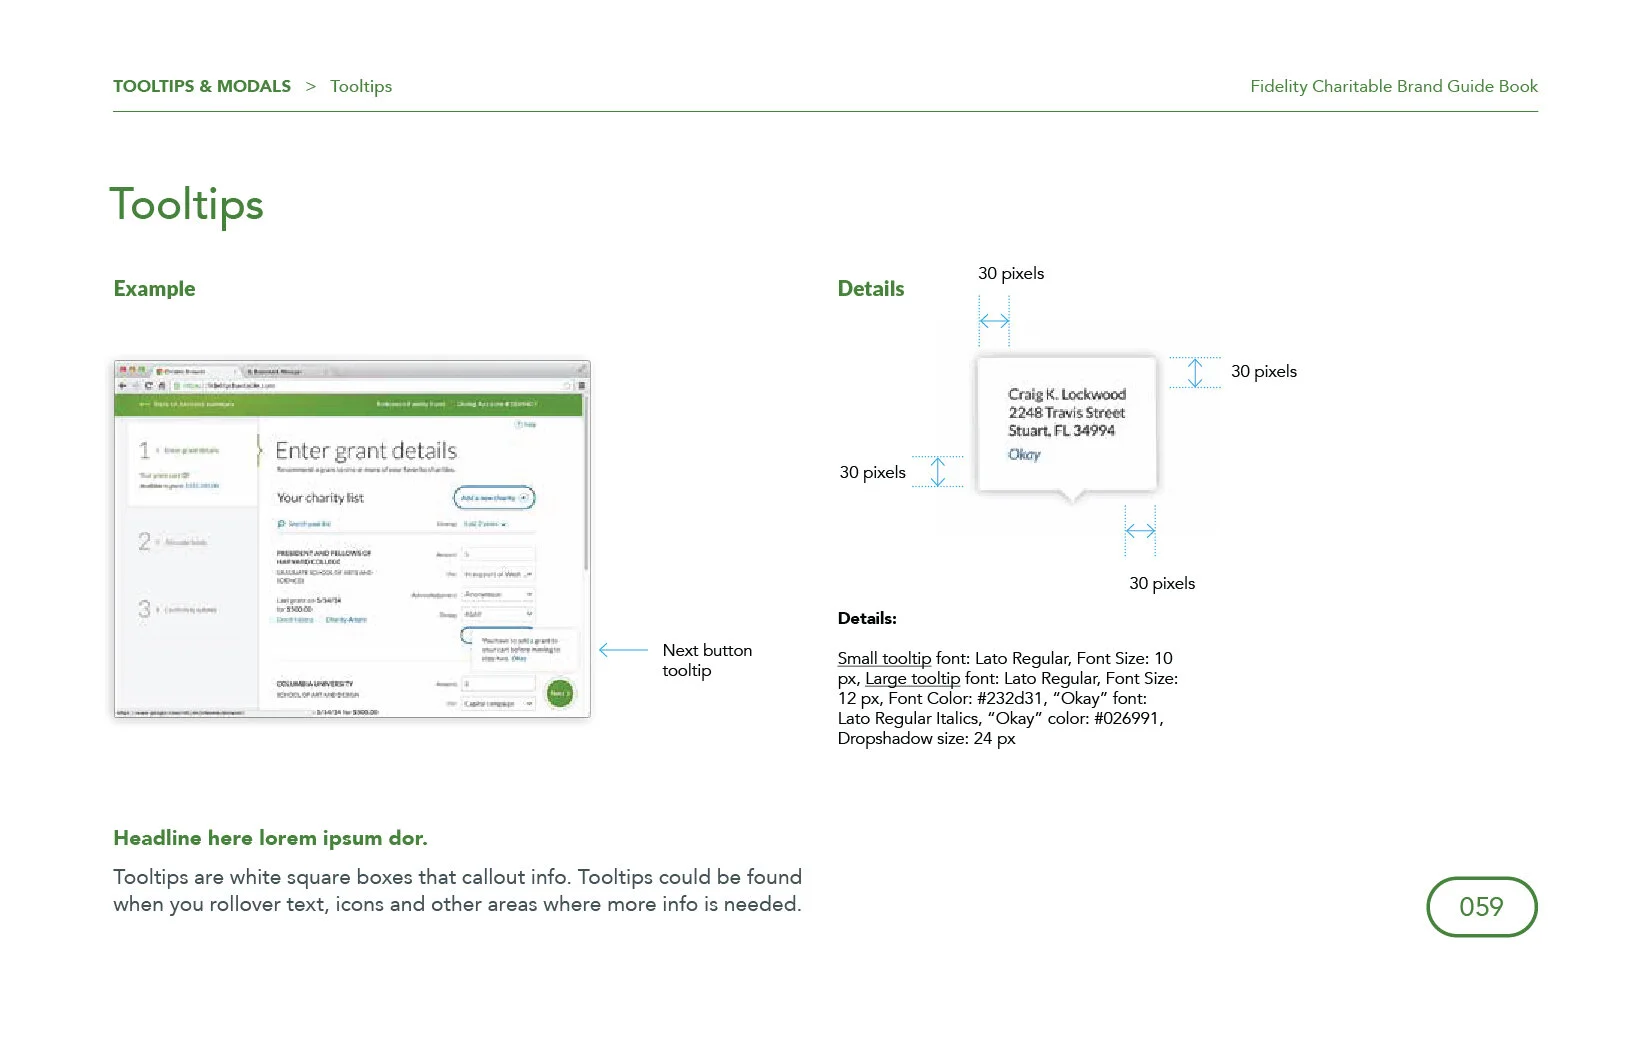Click the 'Headline here lorem ipsum dor.' heading
Image resolution: width=1651 pixels, height=1050 pixels.
pos(270,838)
